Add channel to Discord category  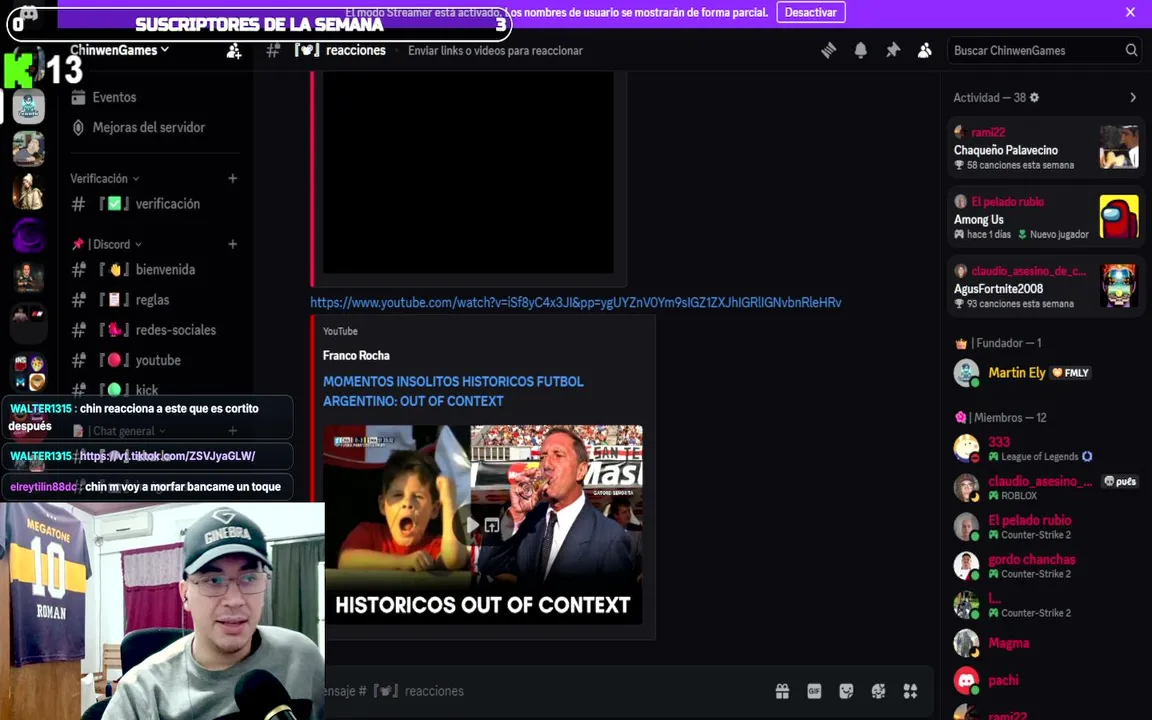pyautogui.click(x=232, y=244)
